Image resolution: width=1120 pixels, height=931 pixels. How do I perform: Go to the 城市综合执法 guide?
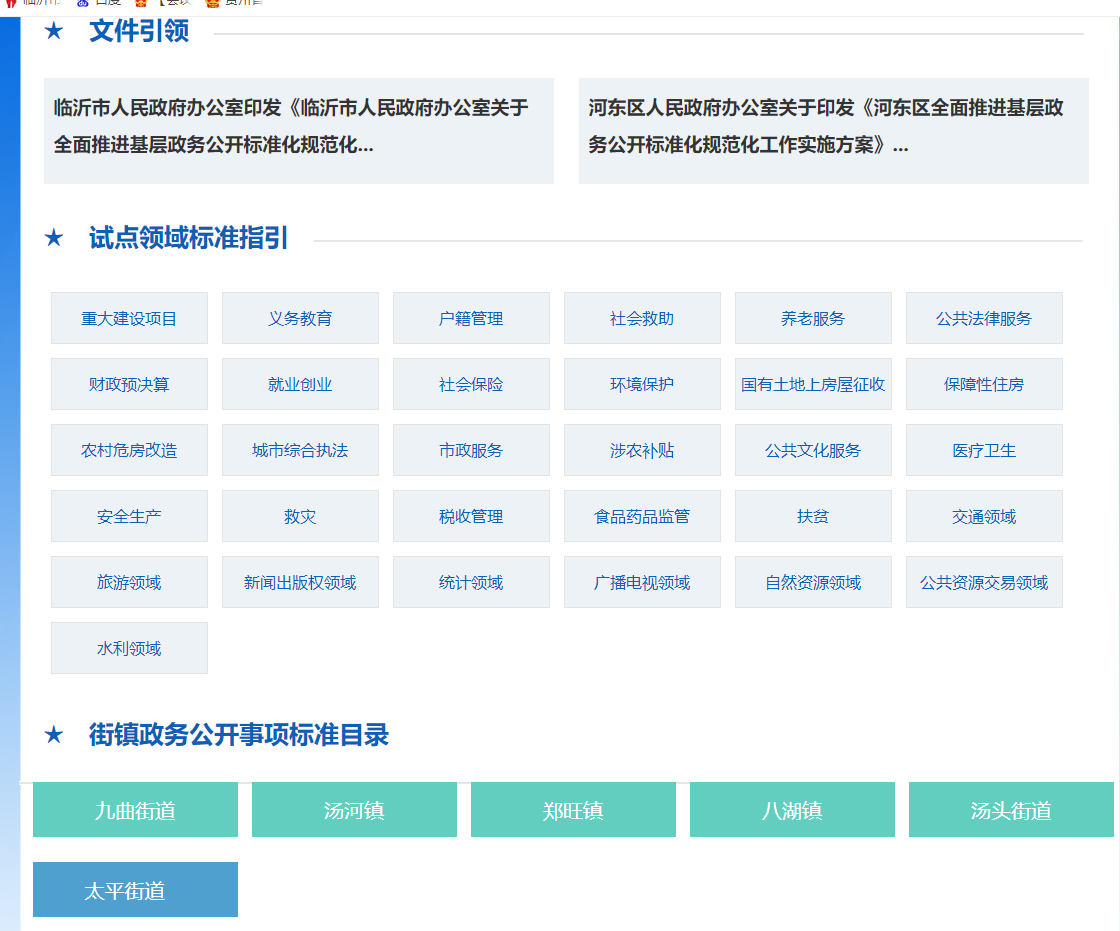pos(300,450)
